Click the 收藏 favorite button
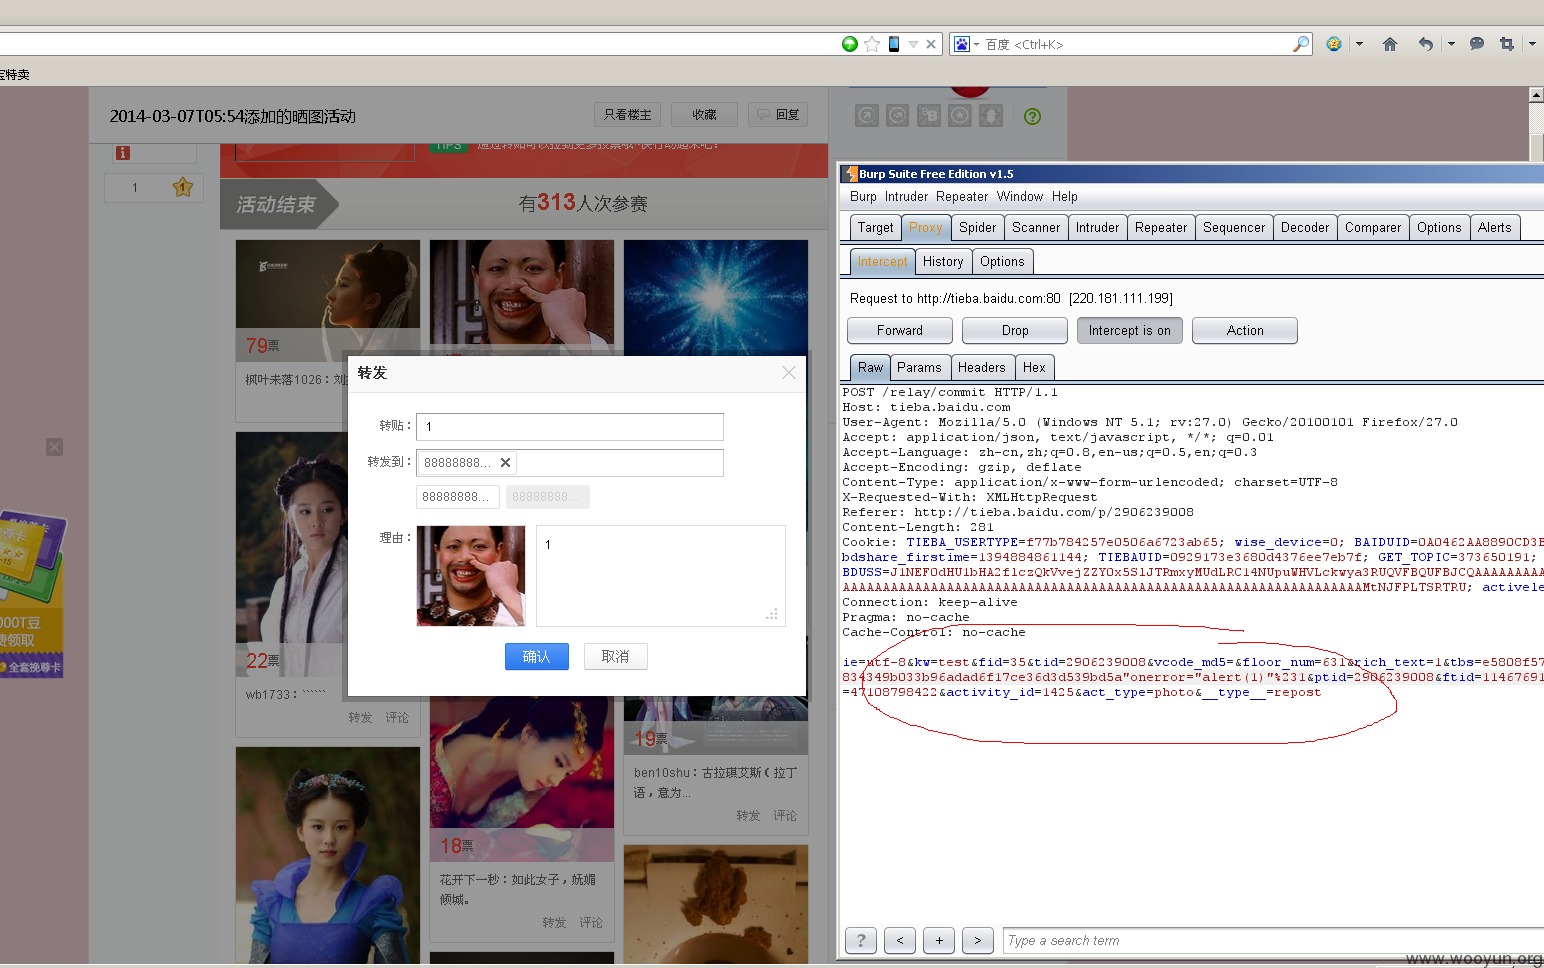The height and width of the screenshot is (968, 1544). (x=704, y=115)
